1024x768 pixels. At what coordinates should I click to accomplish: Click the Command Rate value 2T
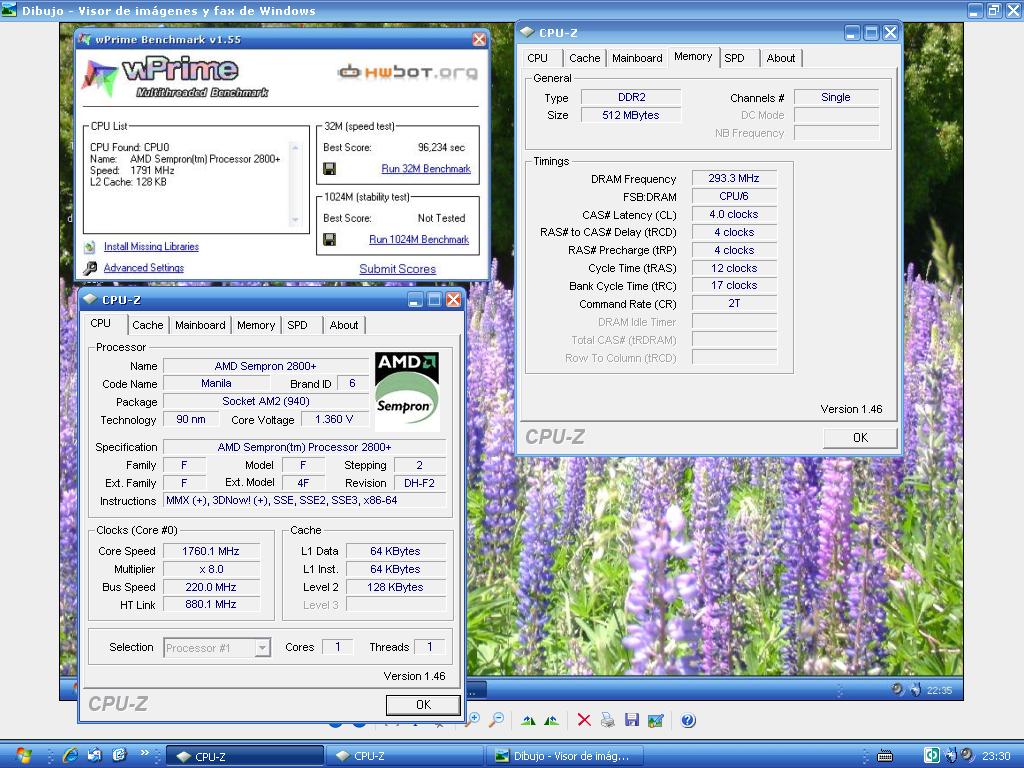pyautogui.click(x=734, y=304)
